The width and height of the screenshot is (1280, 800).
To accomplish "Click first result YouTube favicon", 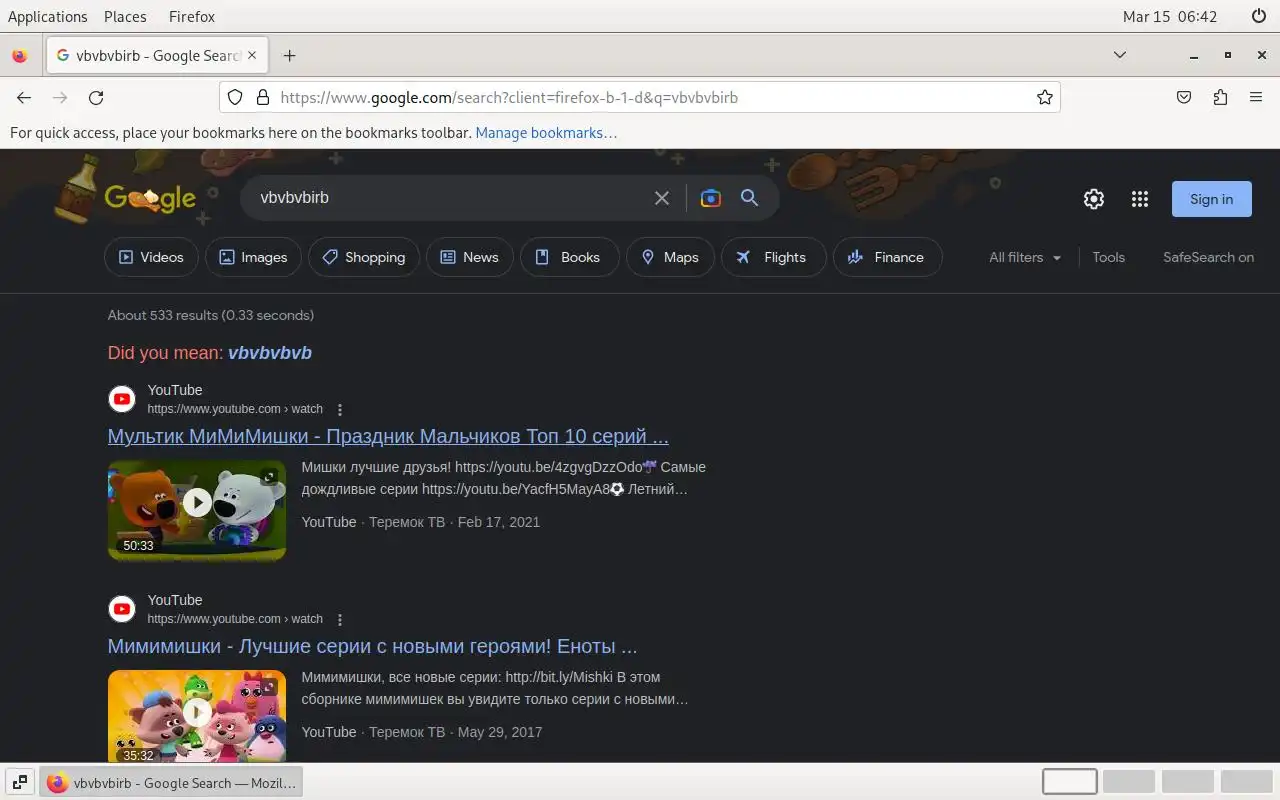I will pos(122,399).
